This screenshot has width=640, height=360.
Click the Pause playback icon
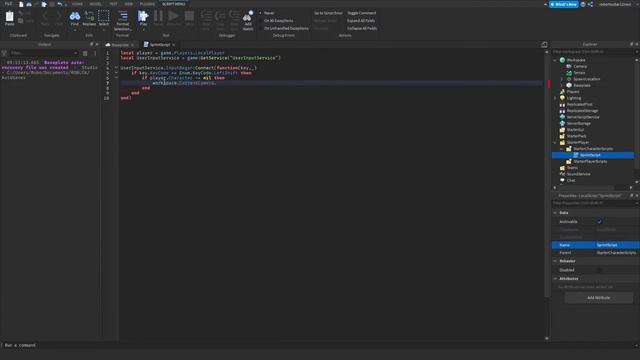pyautogui.click(x=158, y=16)
